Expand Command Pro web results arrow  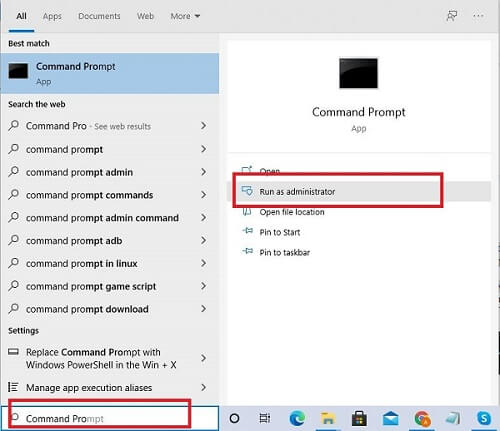tap(203, 126)
